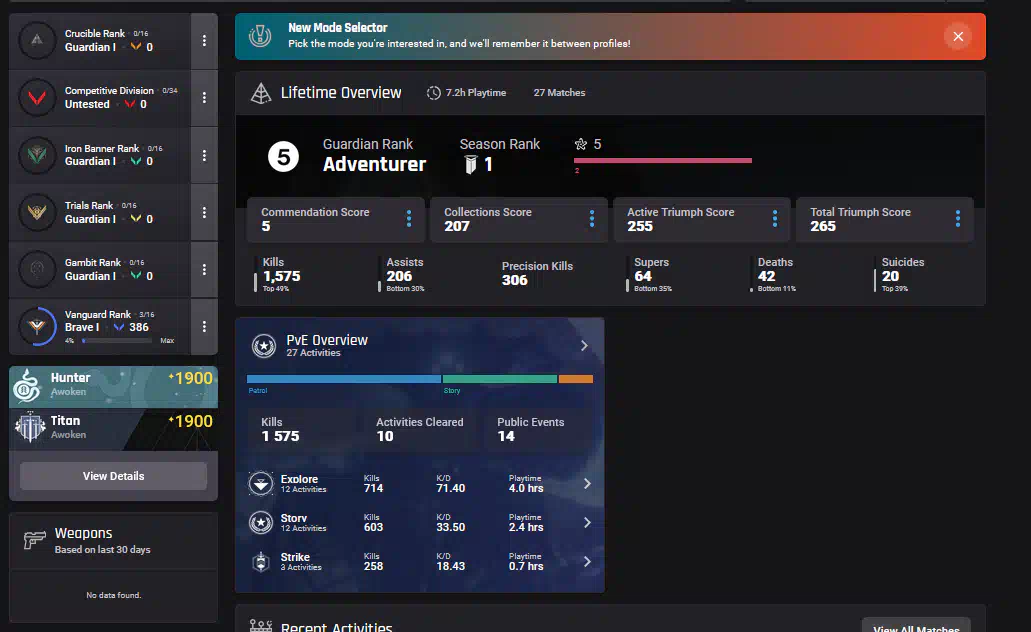Click the Guardian Rank 5 badge
Image resolution: width=1031 pixels, height=632 pixels.
(x=283, y=157)
